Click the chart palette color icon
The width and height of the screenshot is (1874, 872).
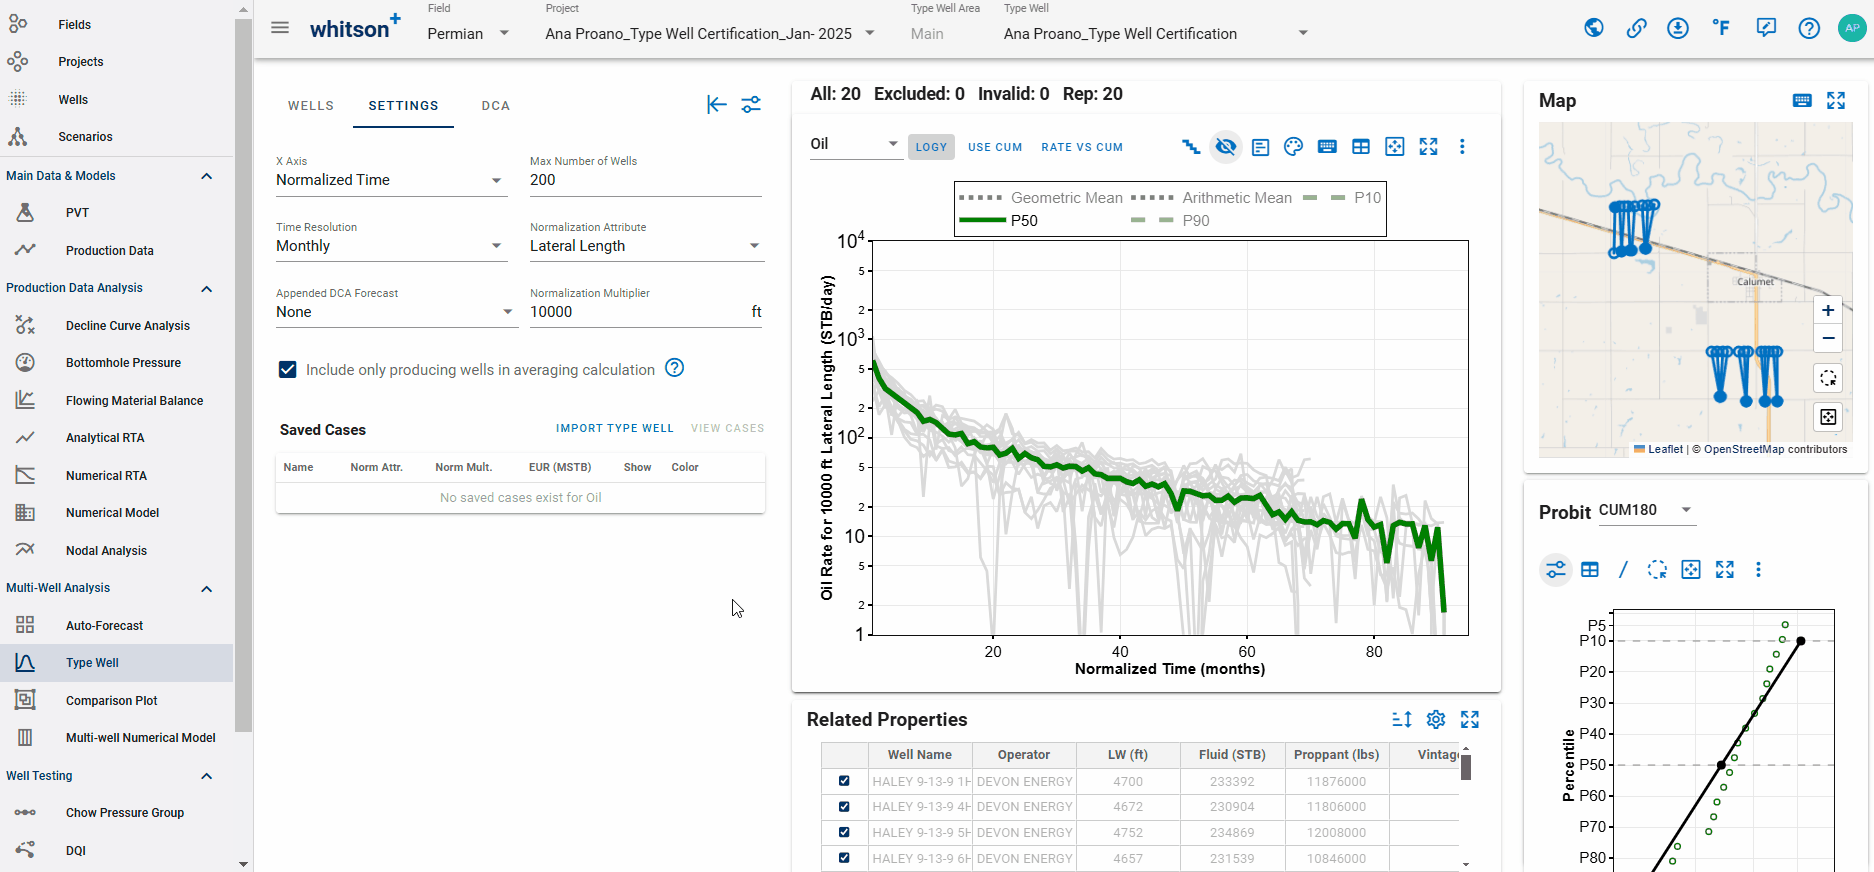[x=1293, y=147]
